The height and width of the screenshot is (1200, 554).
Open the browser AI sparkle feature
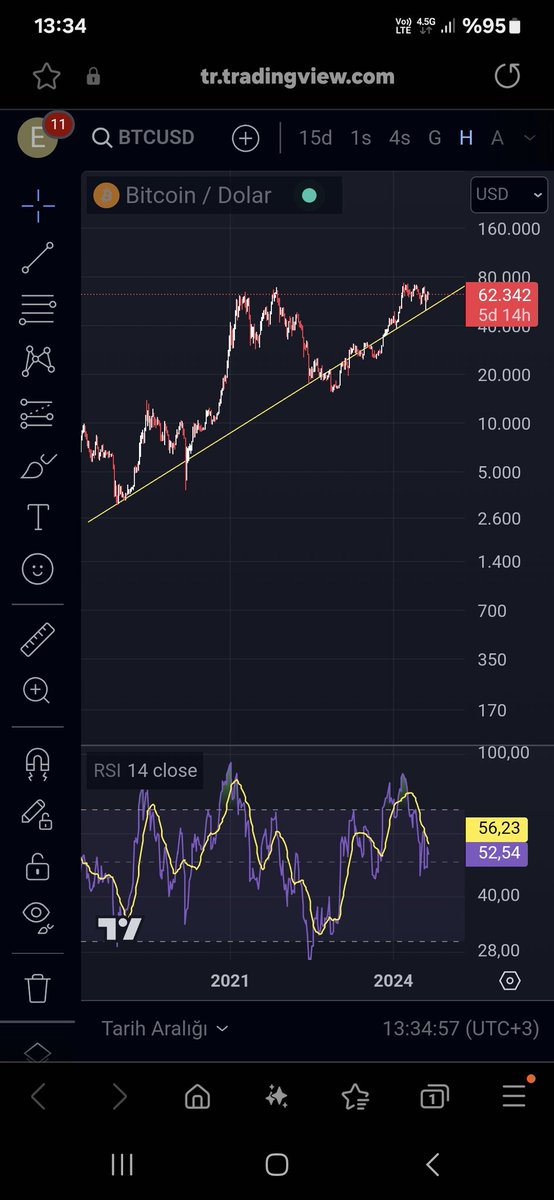point(277,1097)
